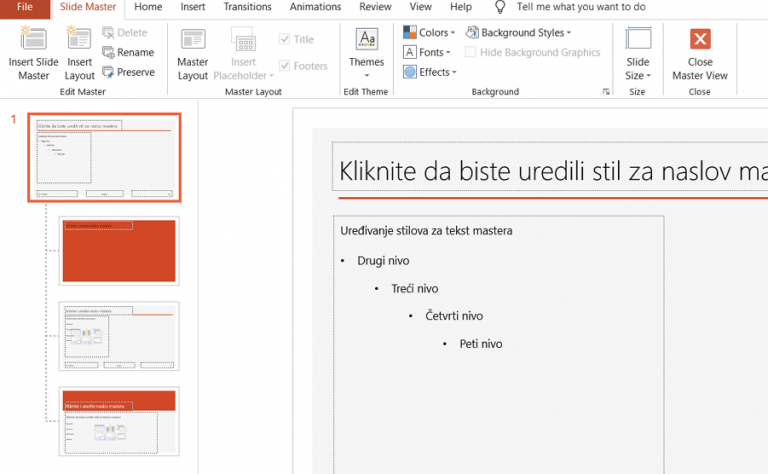Open the Help tab
This screenshot has width=768, height=474.
click(461, 7)
